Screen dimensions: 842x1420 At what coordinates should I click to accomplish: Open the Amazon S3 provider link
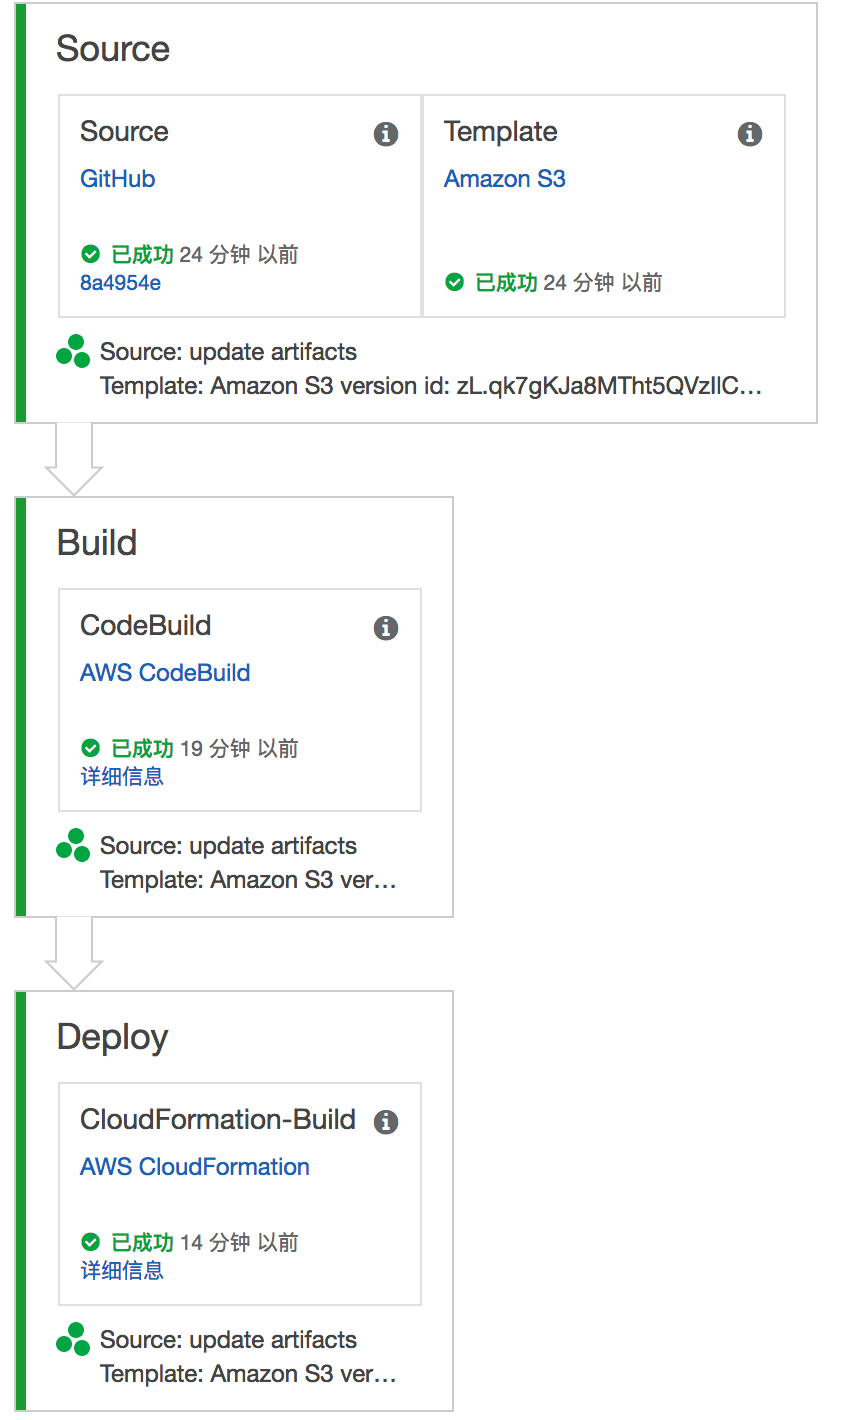505,179
